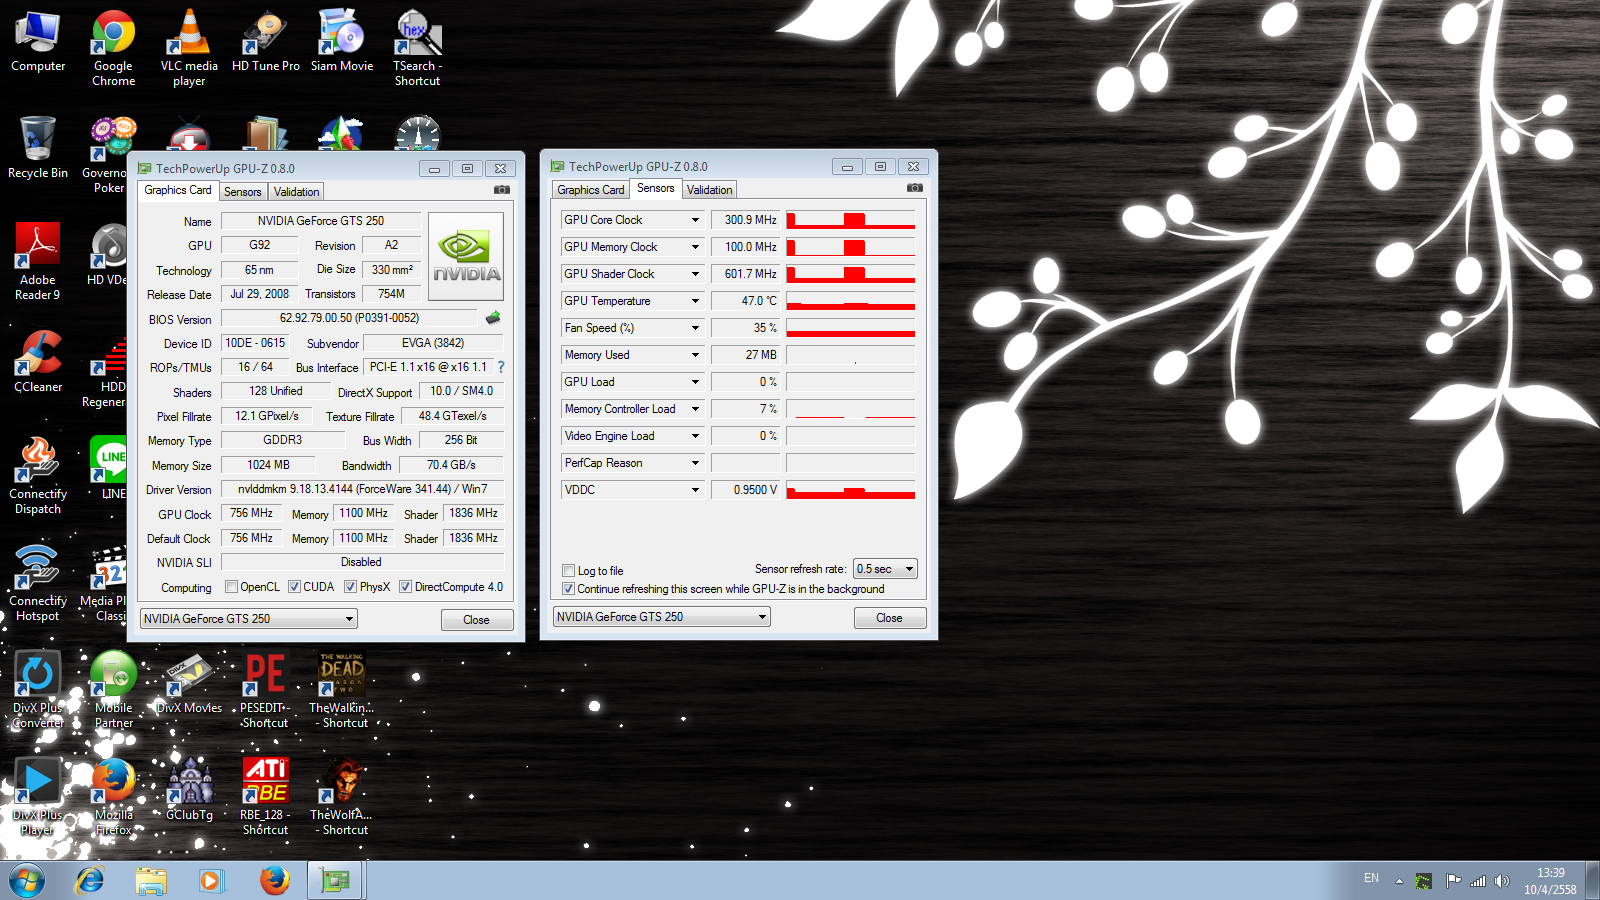
Task: Open Connectify Dispatch shortcut
Action: point(38,476)
